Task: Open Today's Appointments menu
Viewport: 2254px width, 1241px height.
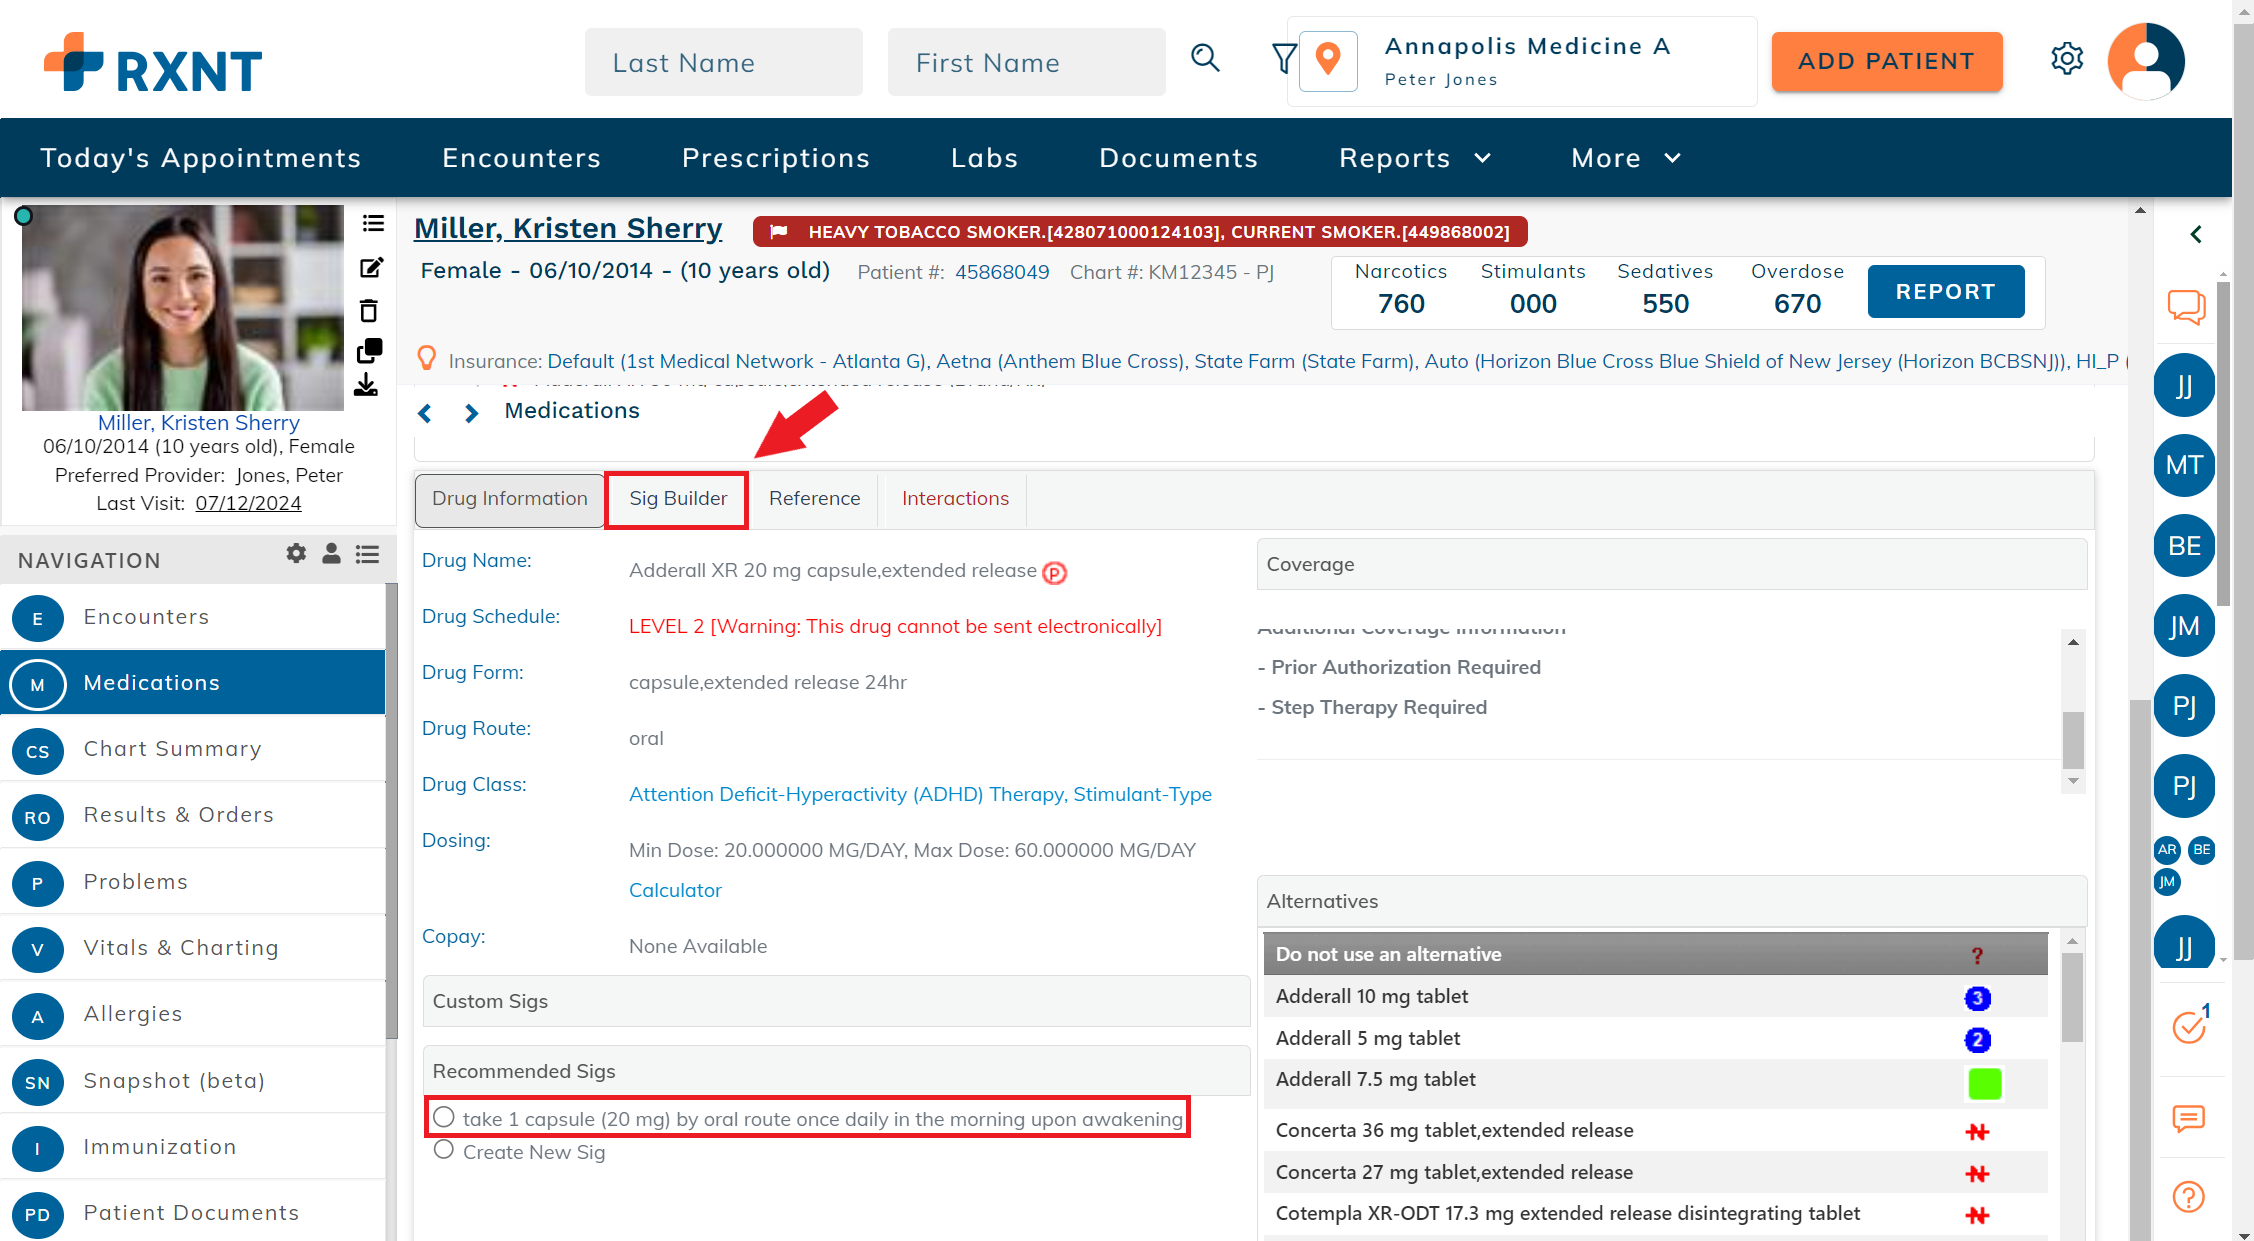Action: coord(200,158)
